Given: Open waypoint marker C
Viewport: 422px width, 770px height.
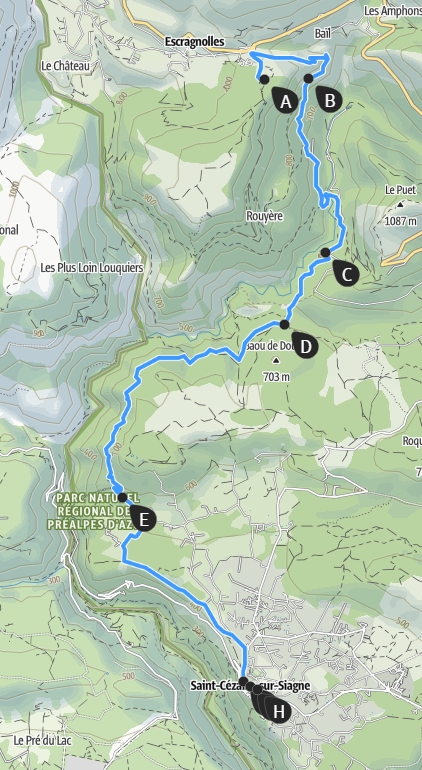Looking at the screenshot, I should [346, 274].
